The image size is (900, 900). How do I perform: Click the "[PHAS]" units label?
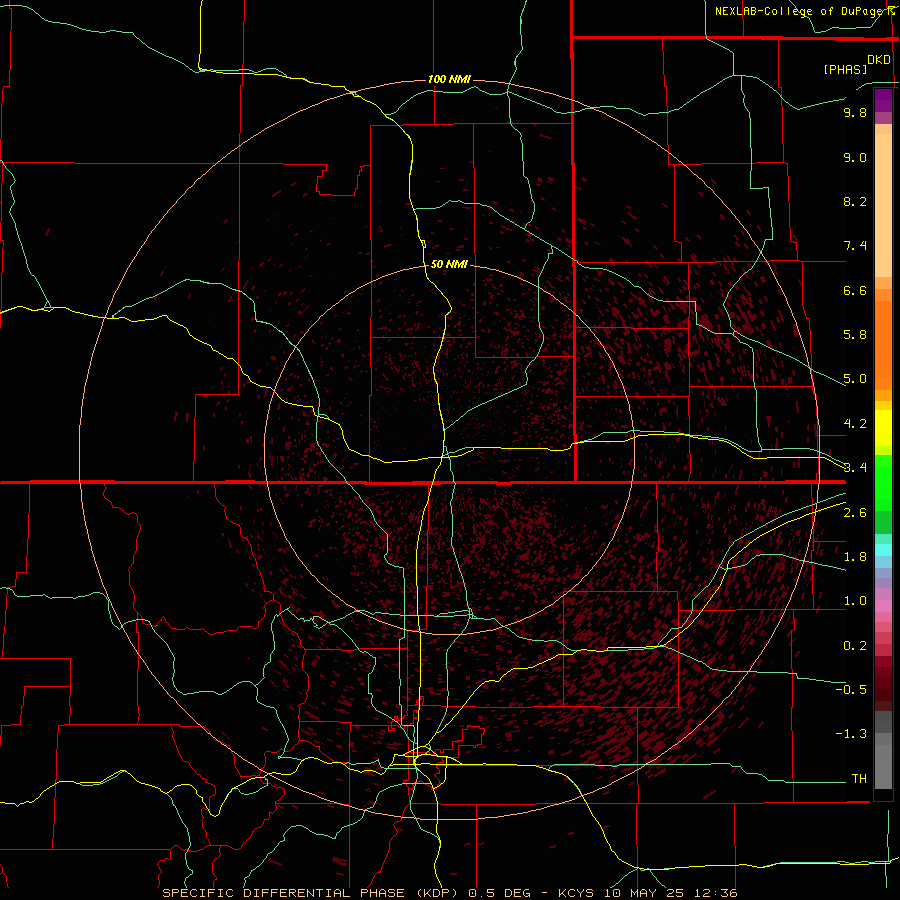coord(845,69)
